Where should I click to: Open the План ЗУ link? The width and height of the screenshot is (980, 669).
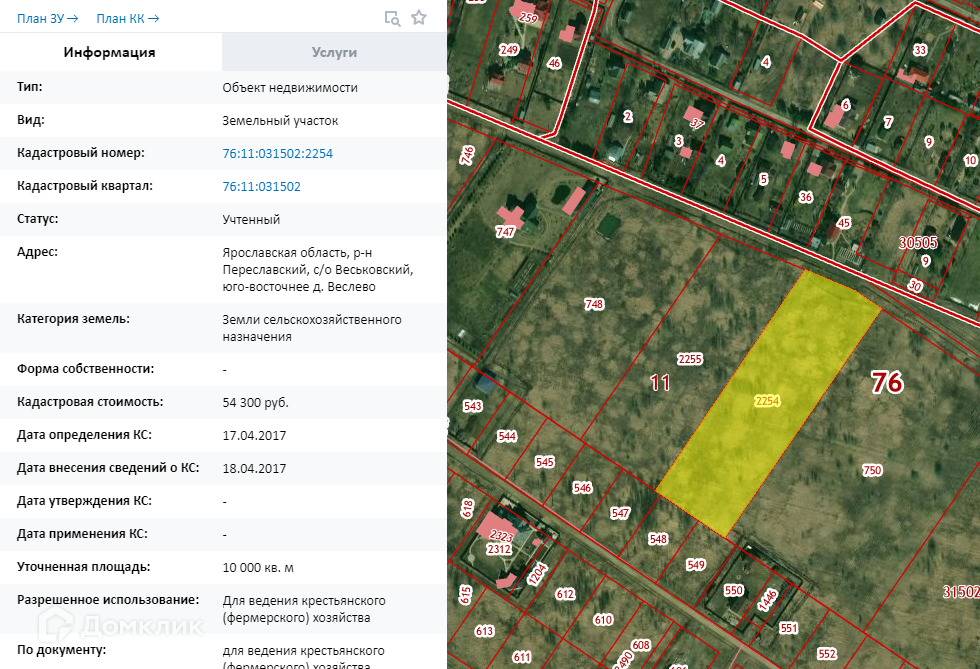point(47,18)
